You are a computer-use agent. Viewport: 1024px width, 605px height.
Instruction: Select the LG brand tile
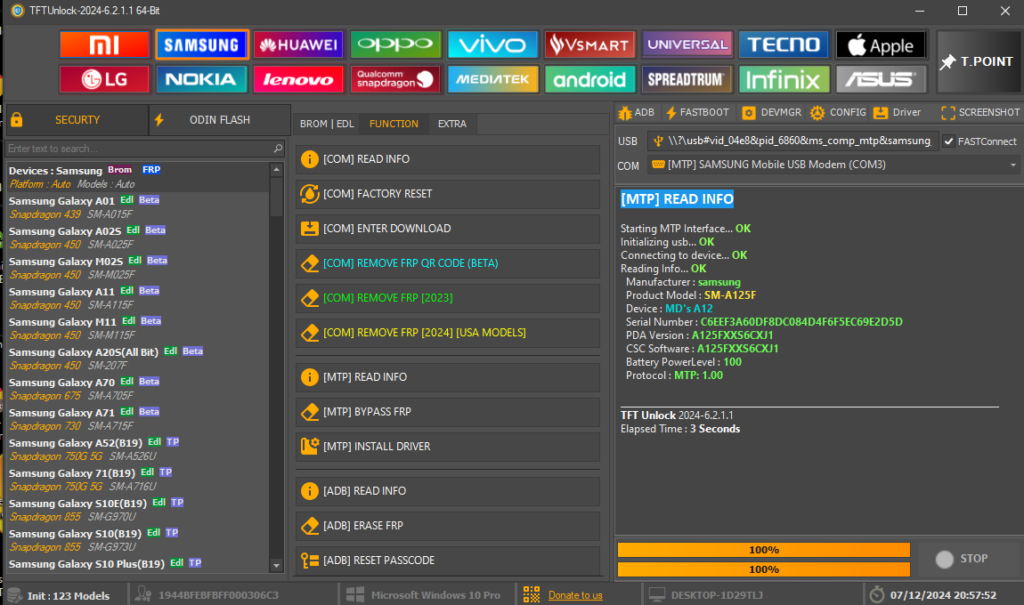(x=104, y=79)
